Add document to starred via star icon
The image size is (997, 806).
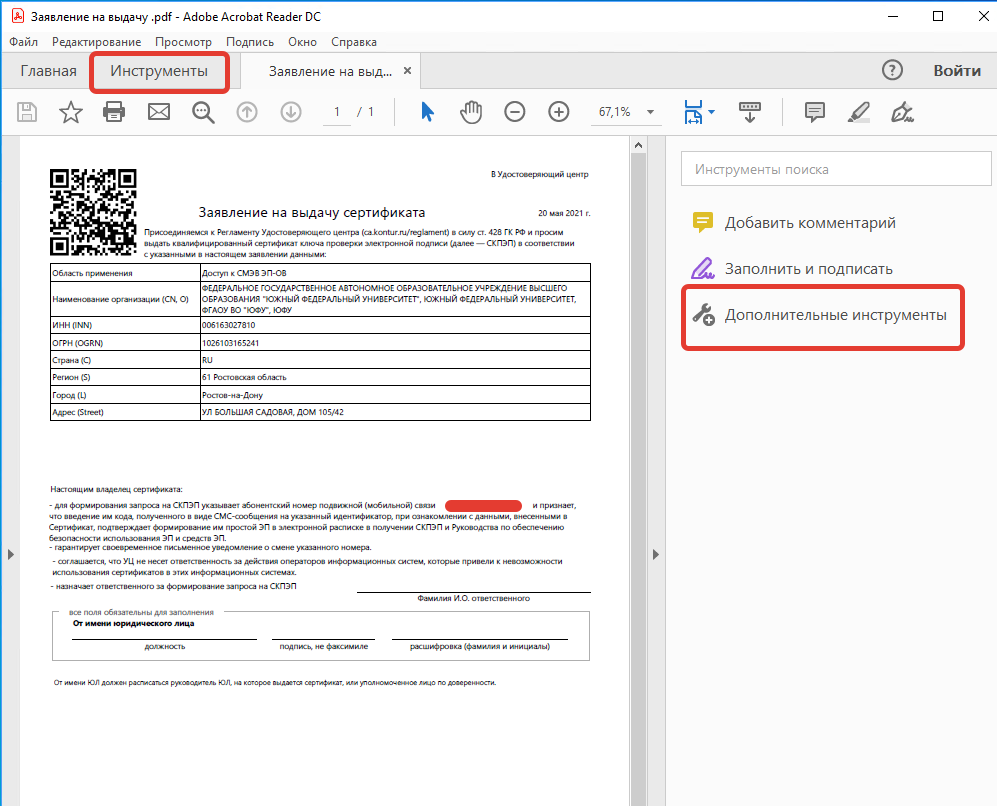point(71,113)
